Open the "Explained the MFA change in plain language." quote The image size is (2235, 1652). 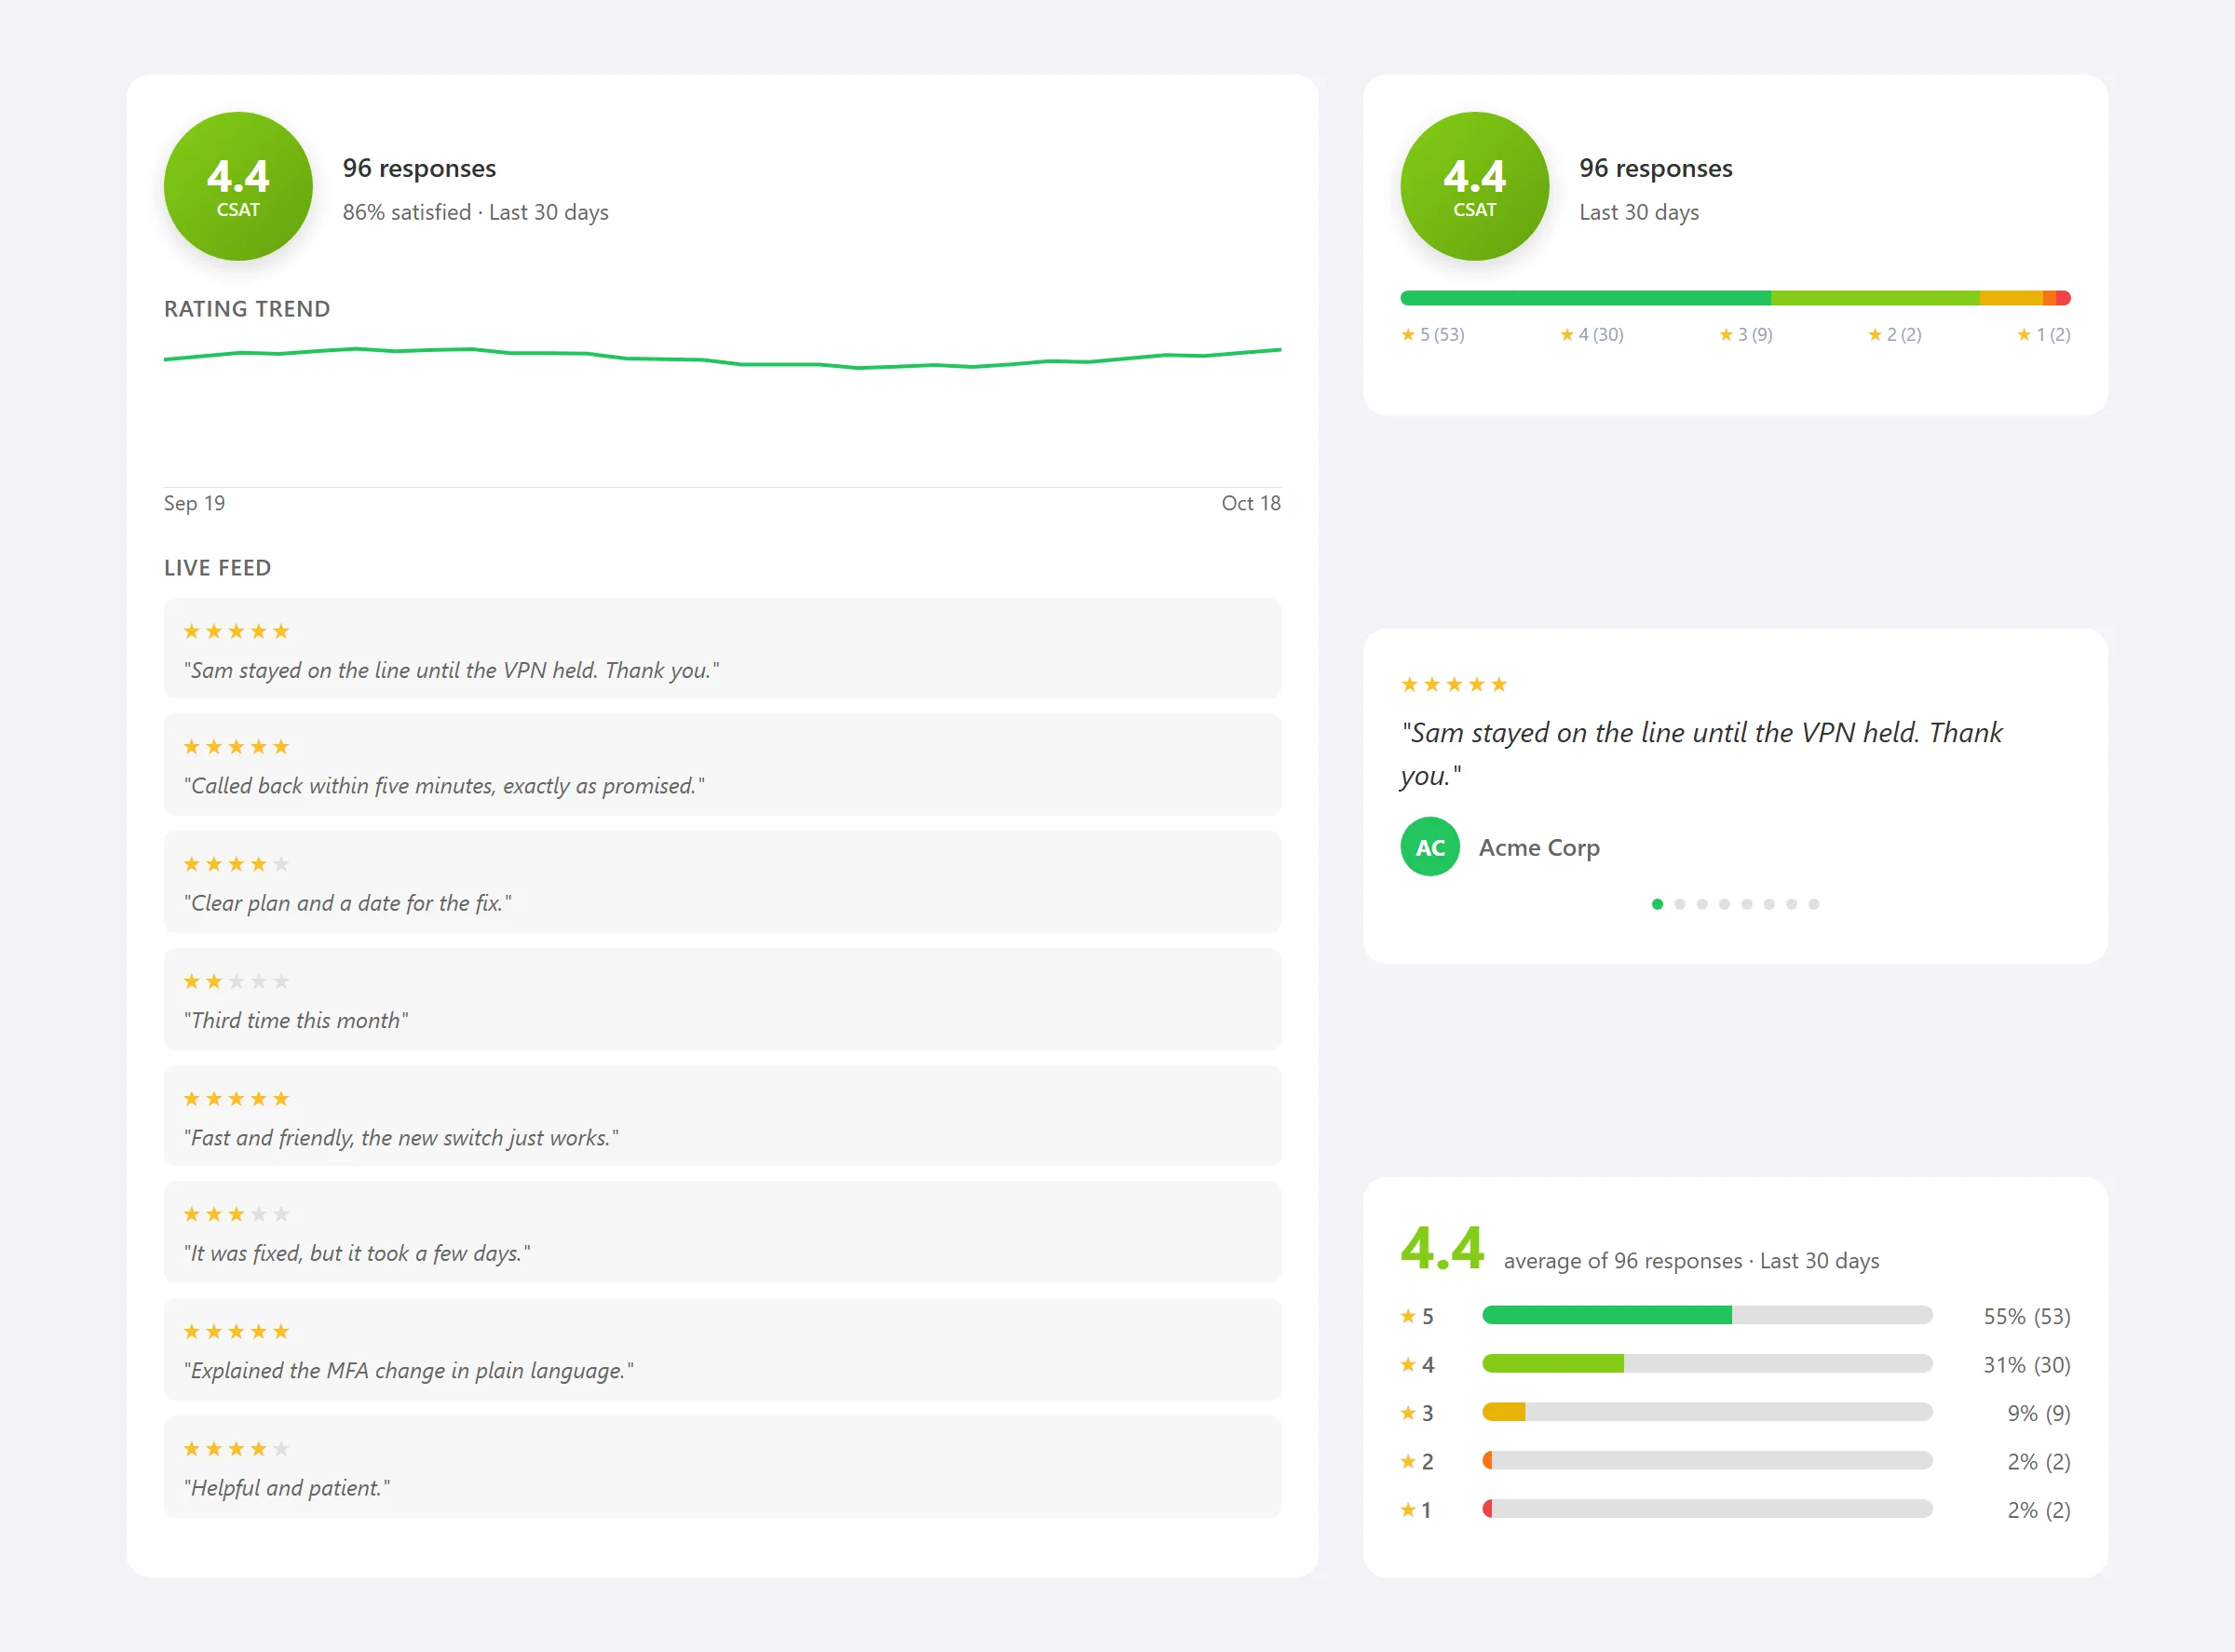408,1370
